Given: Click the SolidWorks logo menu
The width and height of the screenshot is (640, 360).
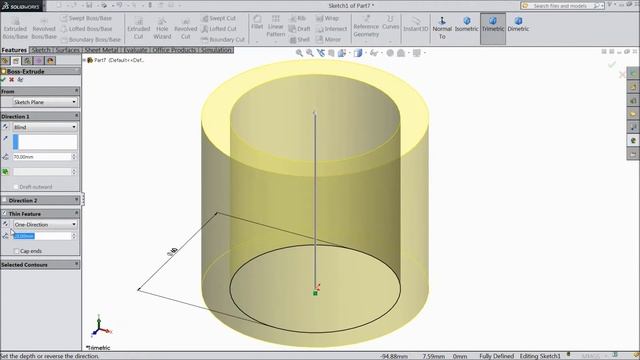Looking at the screenshot, I should tap(21, 6).
